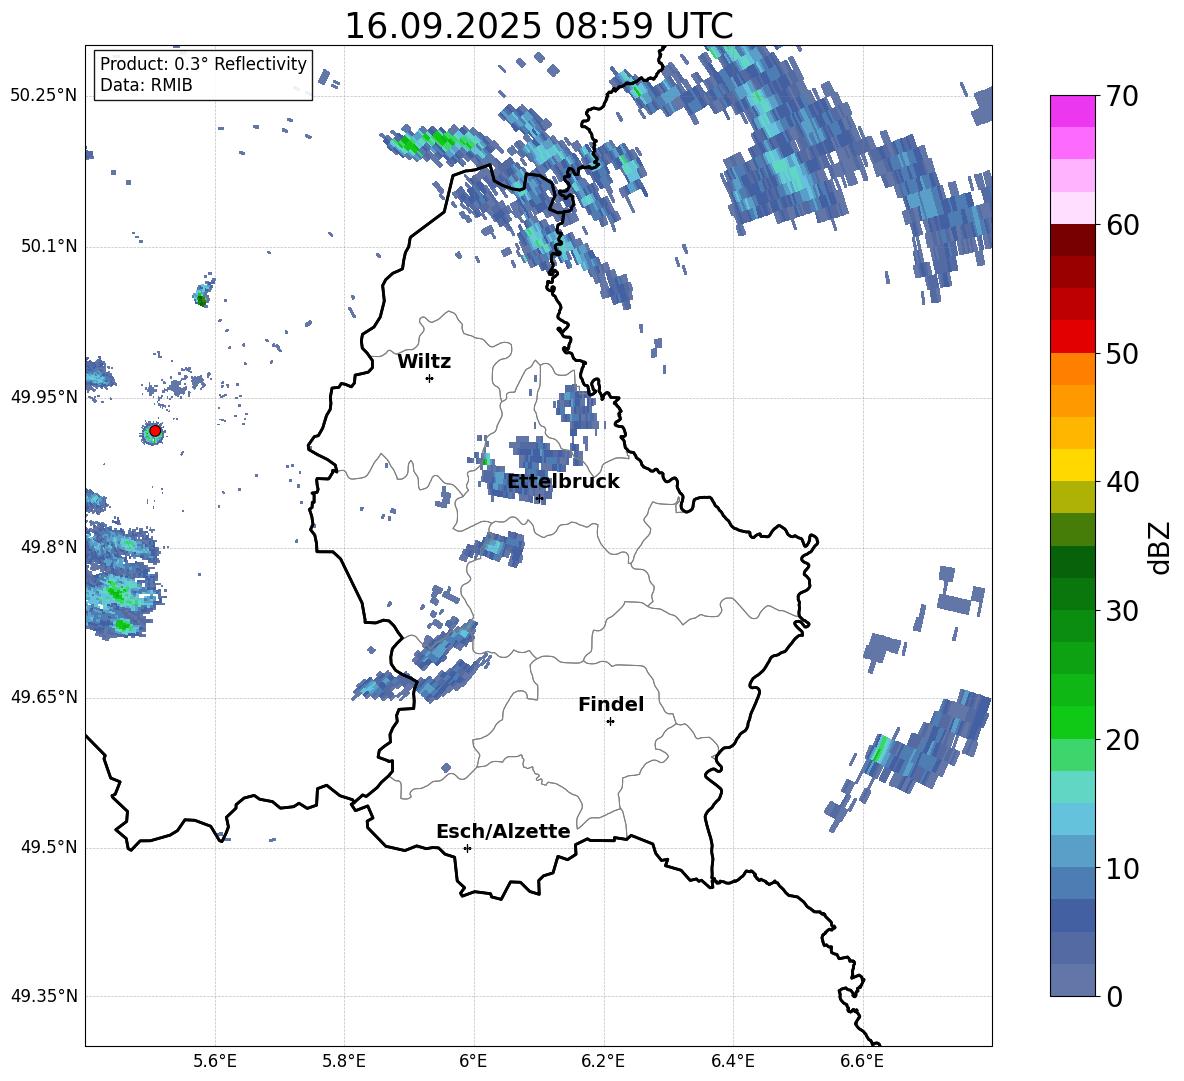Click the 'Product: 0.3° Reflectivity' label
Image resolution: width=1184 pixels, height=1081 pixels.
[203, 63]
